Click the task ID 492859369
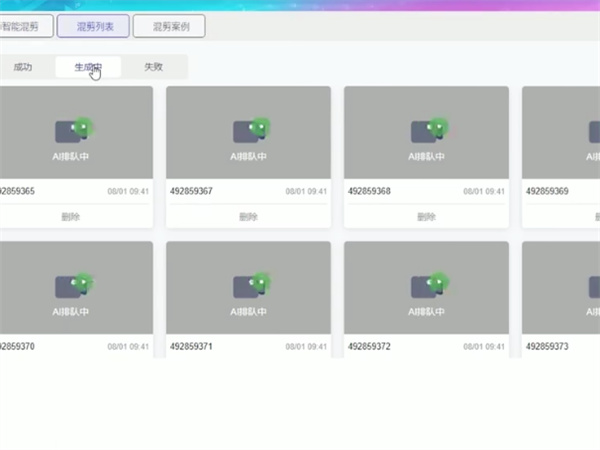Image resolution: width=600 pixels, height=450 pixels. tap(547, 191)
